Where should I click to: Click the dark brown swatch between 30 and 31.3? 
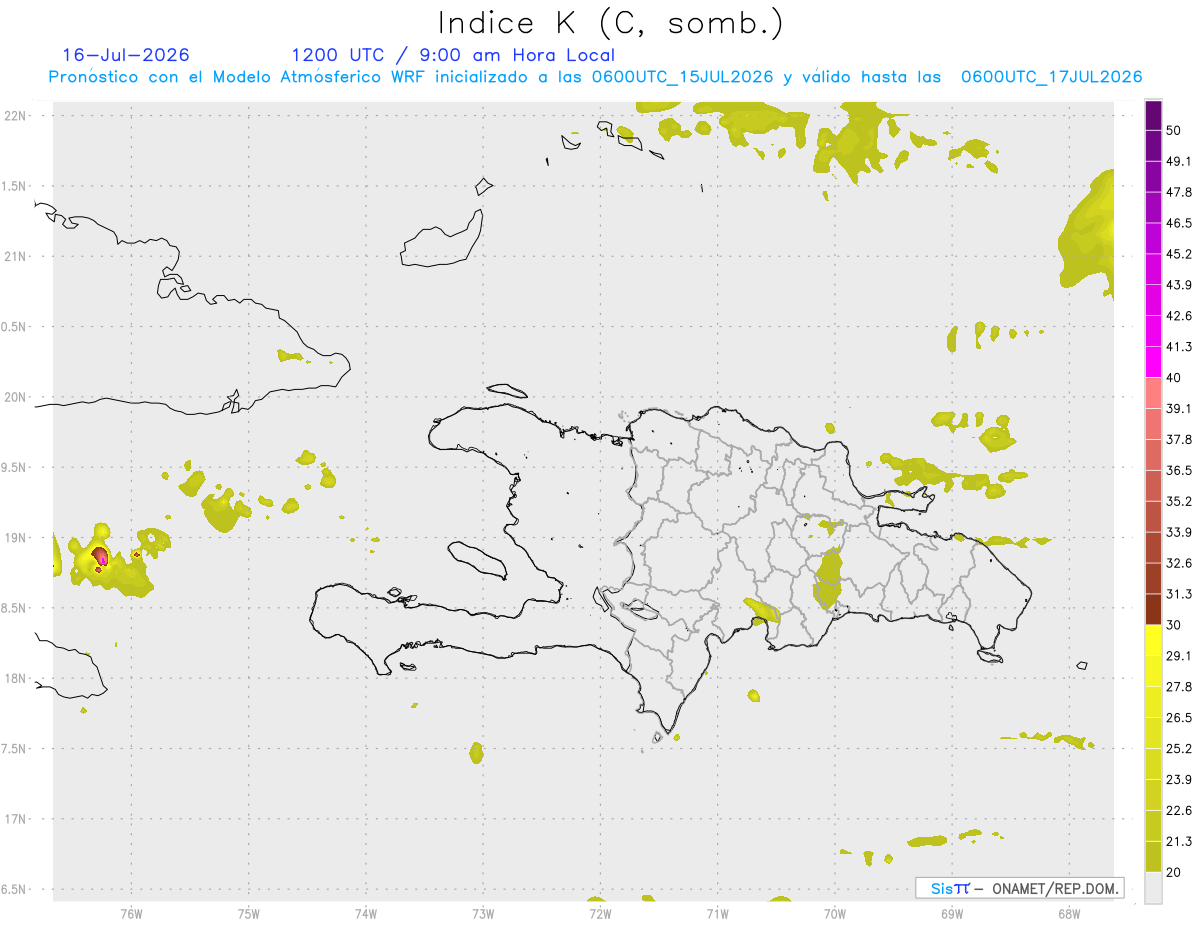point(1153,609)
